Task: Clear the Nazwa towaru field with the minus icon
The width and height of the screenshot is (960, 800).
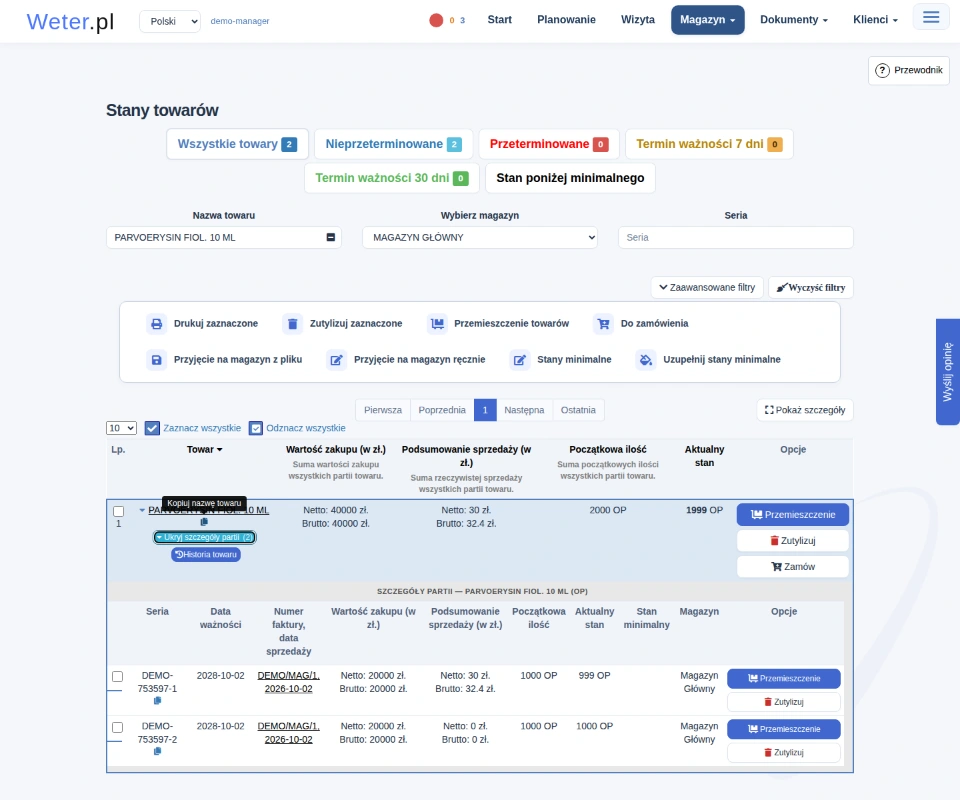Action: 331,237
